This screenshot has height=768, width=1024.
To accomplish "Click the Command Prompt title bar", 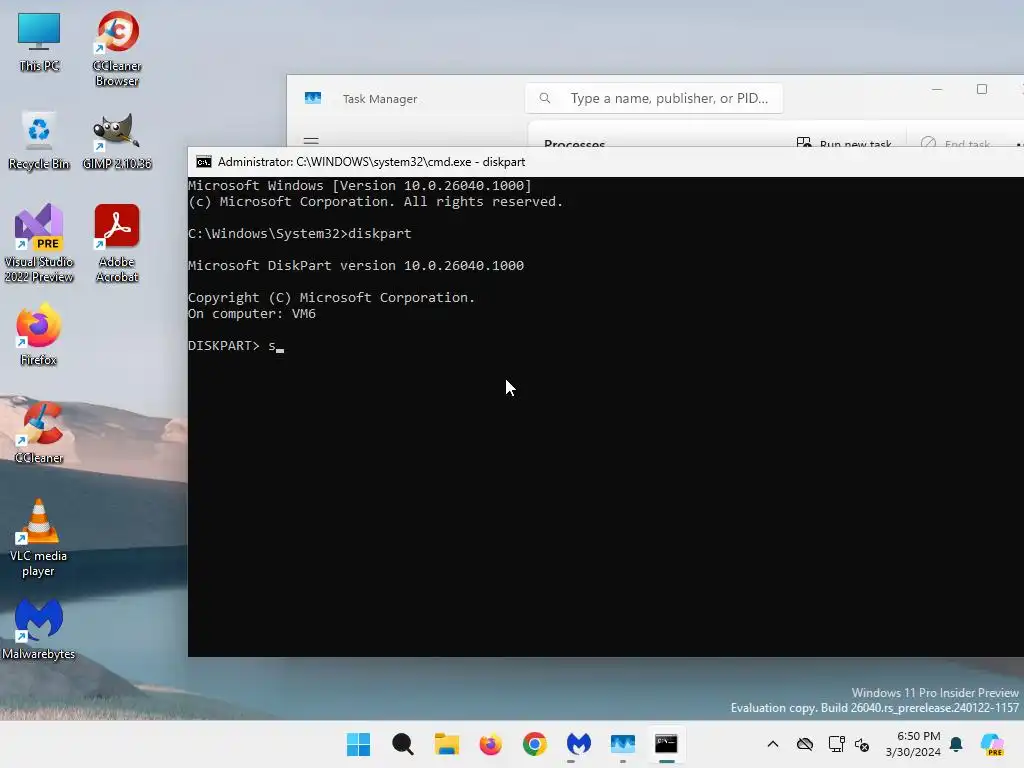I will [606, 162].
